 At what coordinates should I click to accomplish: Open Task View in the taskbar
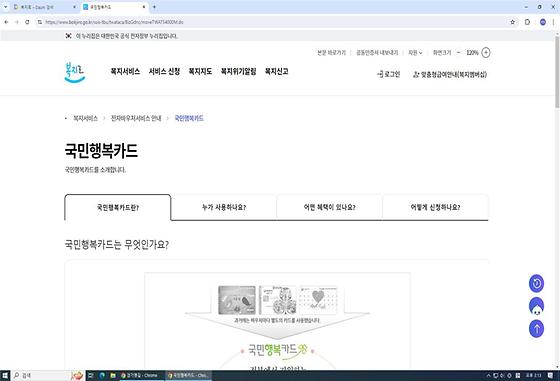point(91,375)
